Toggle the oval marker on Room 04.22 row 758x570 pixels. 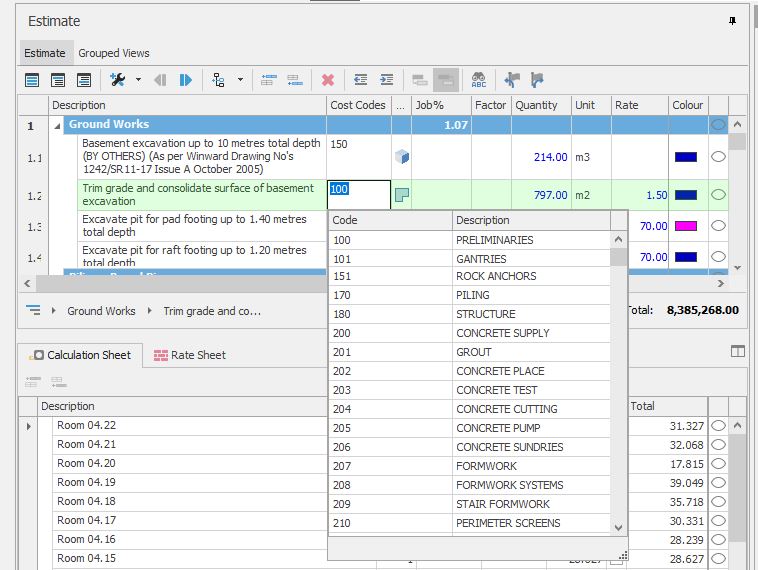click(717, 426)
